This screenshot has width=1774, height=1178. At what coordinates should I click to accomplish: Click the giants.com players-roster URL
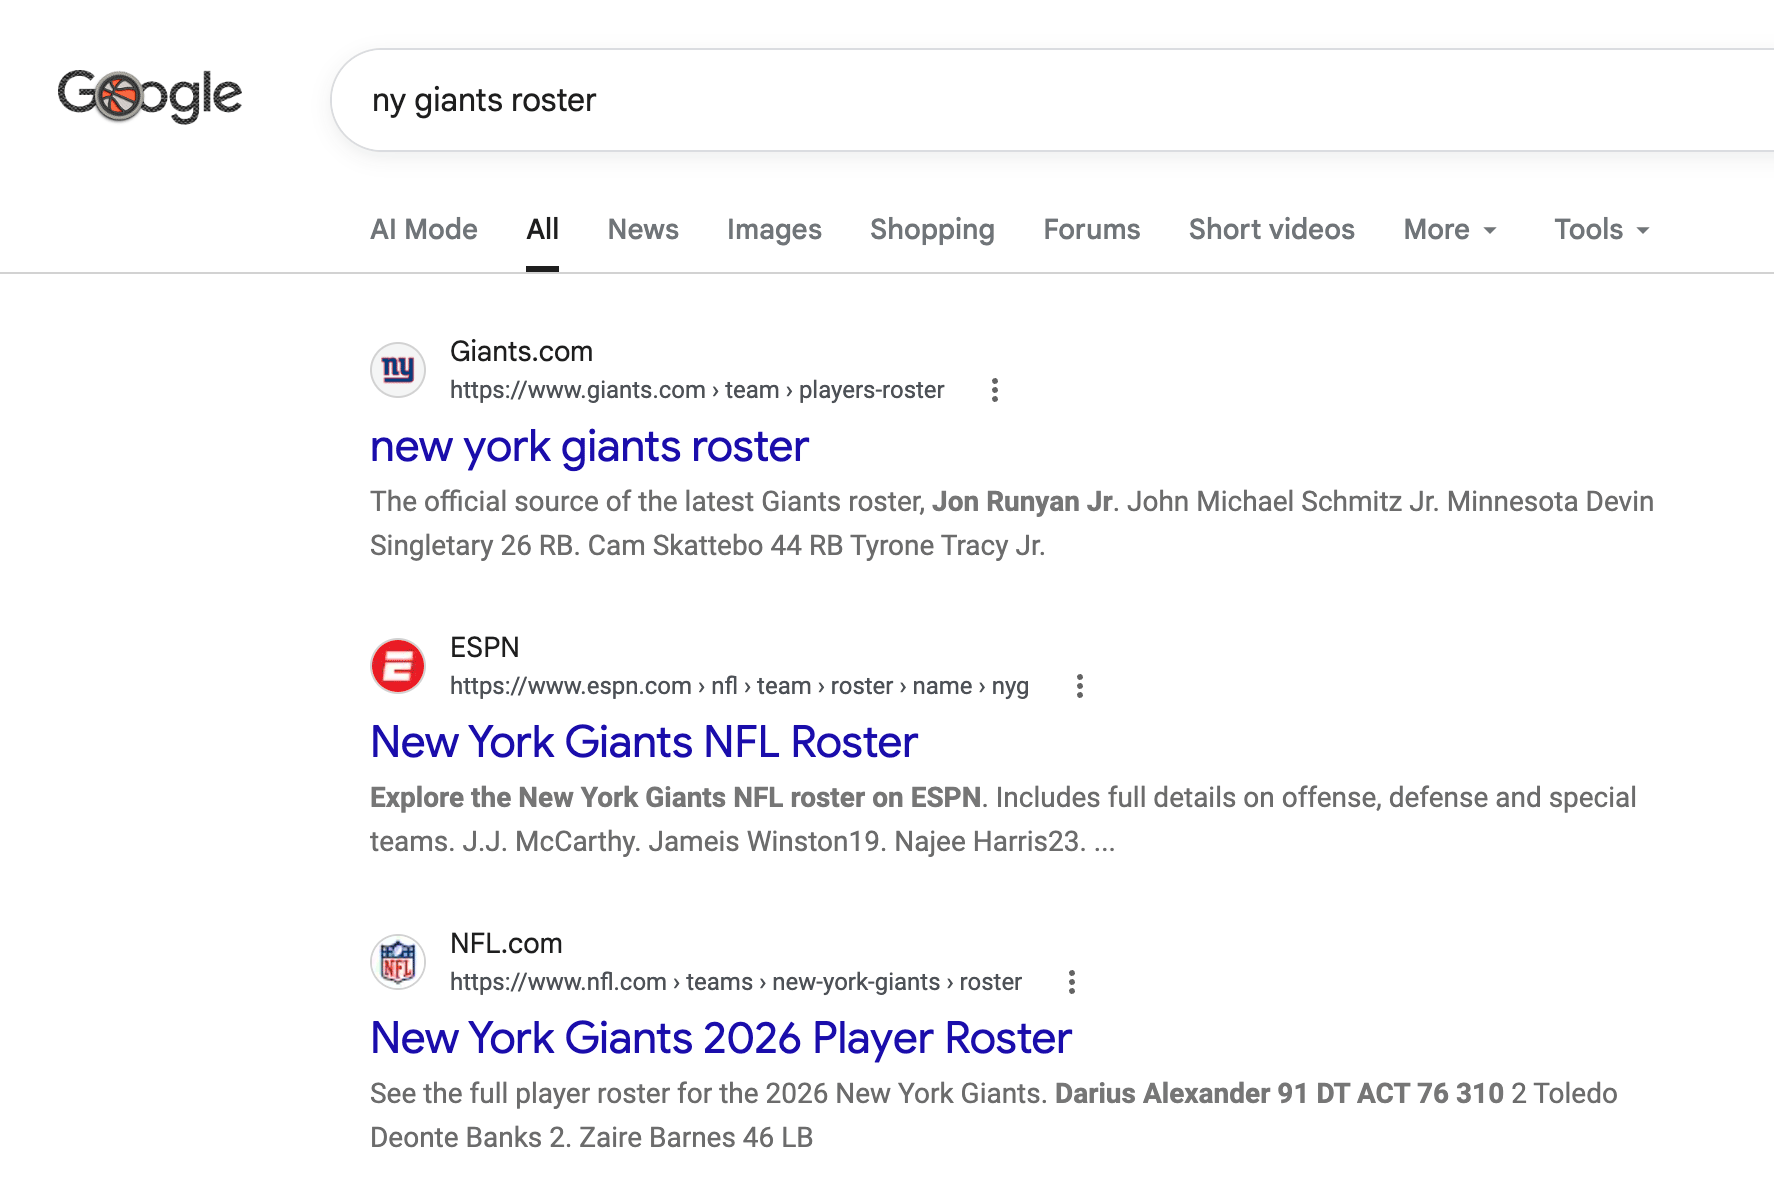click(697, 390)
